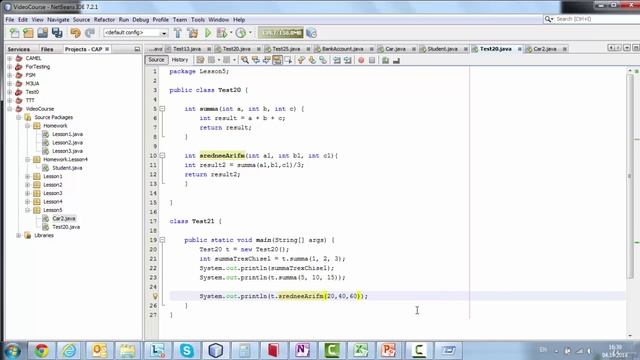Switch editor to Source view
640x360 pixels.
[156, 60]
